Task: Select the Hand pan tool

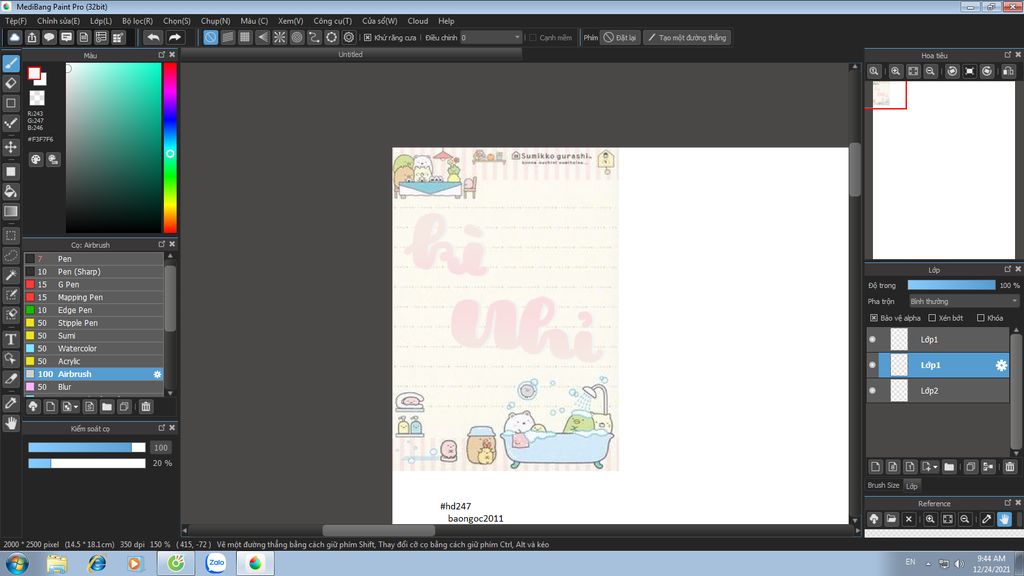Action: 10,423
